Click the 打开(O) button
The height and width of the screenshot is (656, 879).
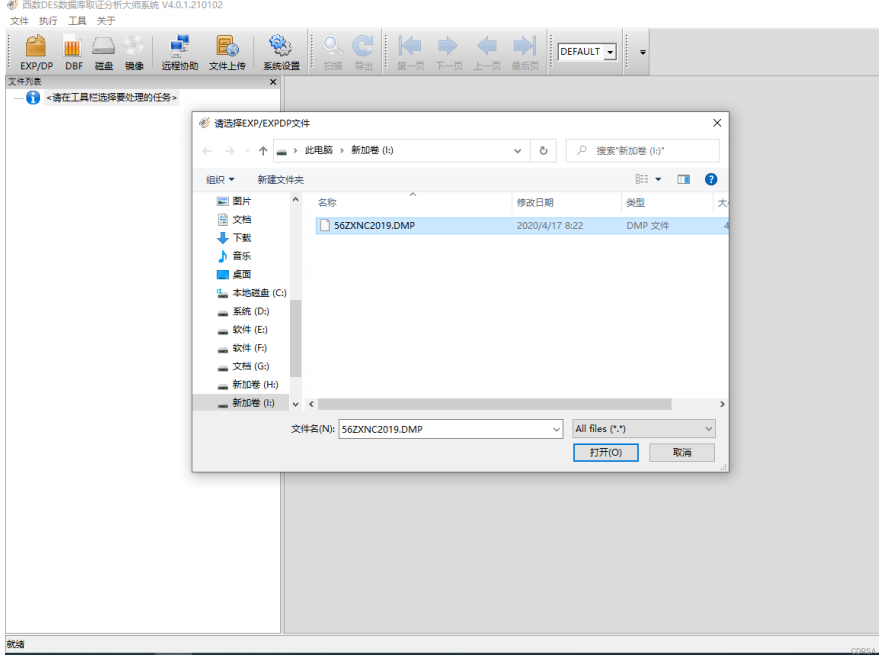pyautogui.click(x=606, y=453)
